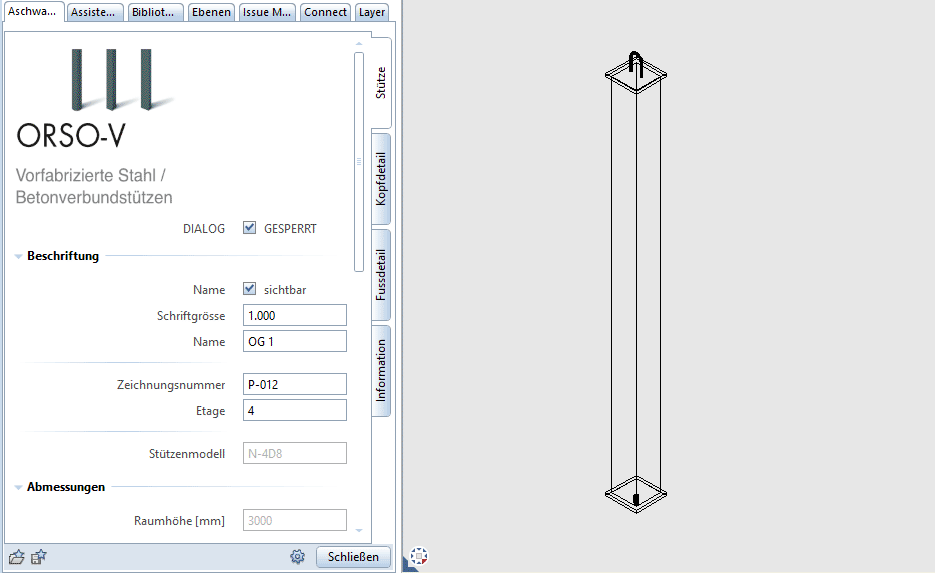The image size is (935, 573).
Task: Click the Schließen button
Action: click(353, 556)
